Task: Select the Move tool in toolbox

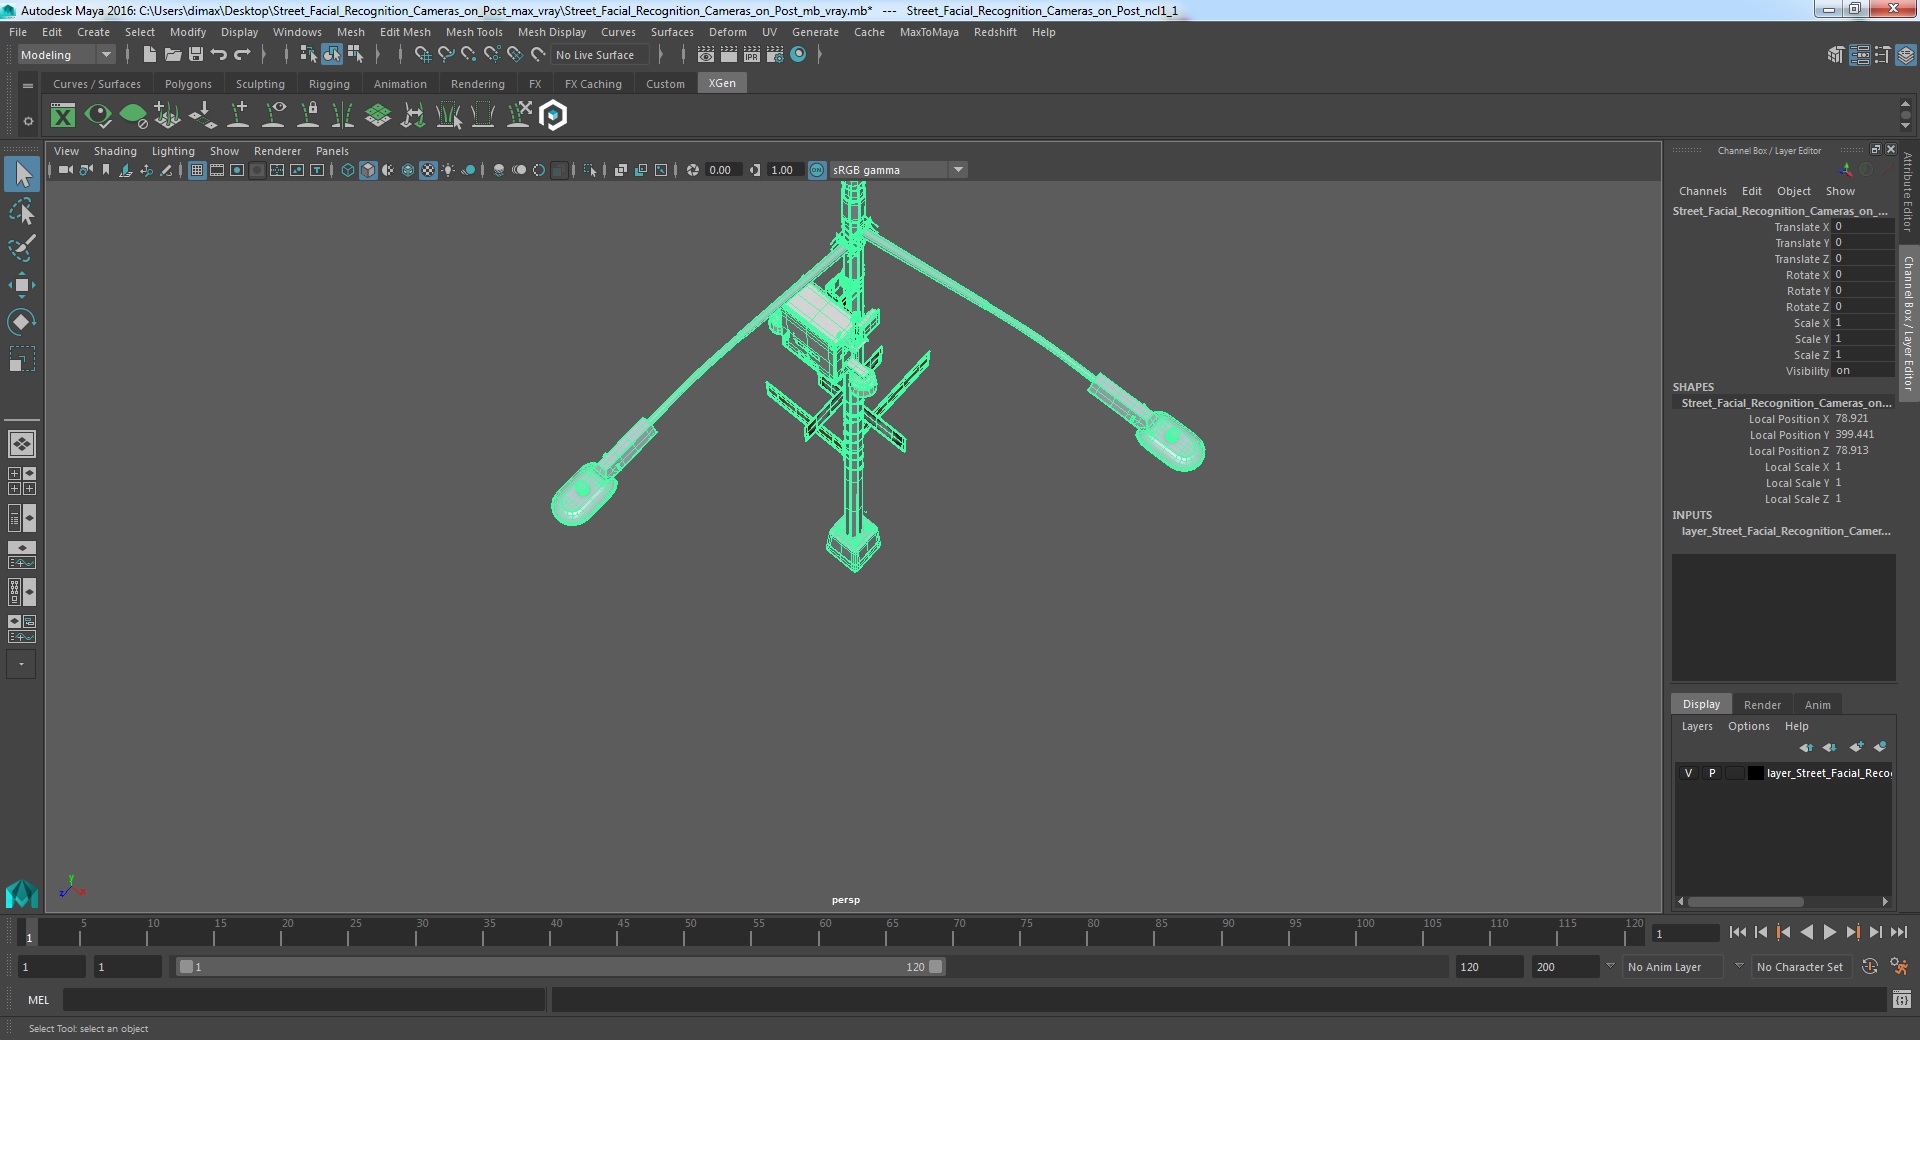Action: [x=21, y=285]
